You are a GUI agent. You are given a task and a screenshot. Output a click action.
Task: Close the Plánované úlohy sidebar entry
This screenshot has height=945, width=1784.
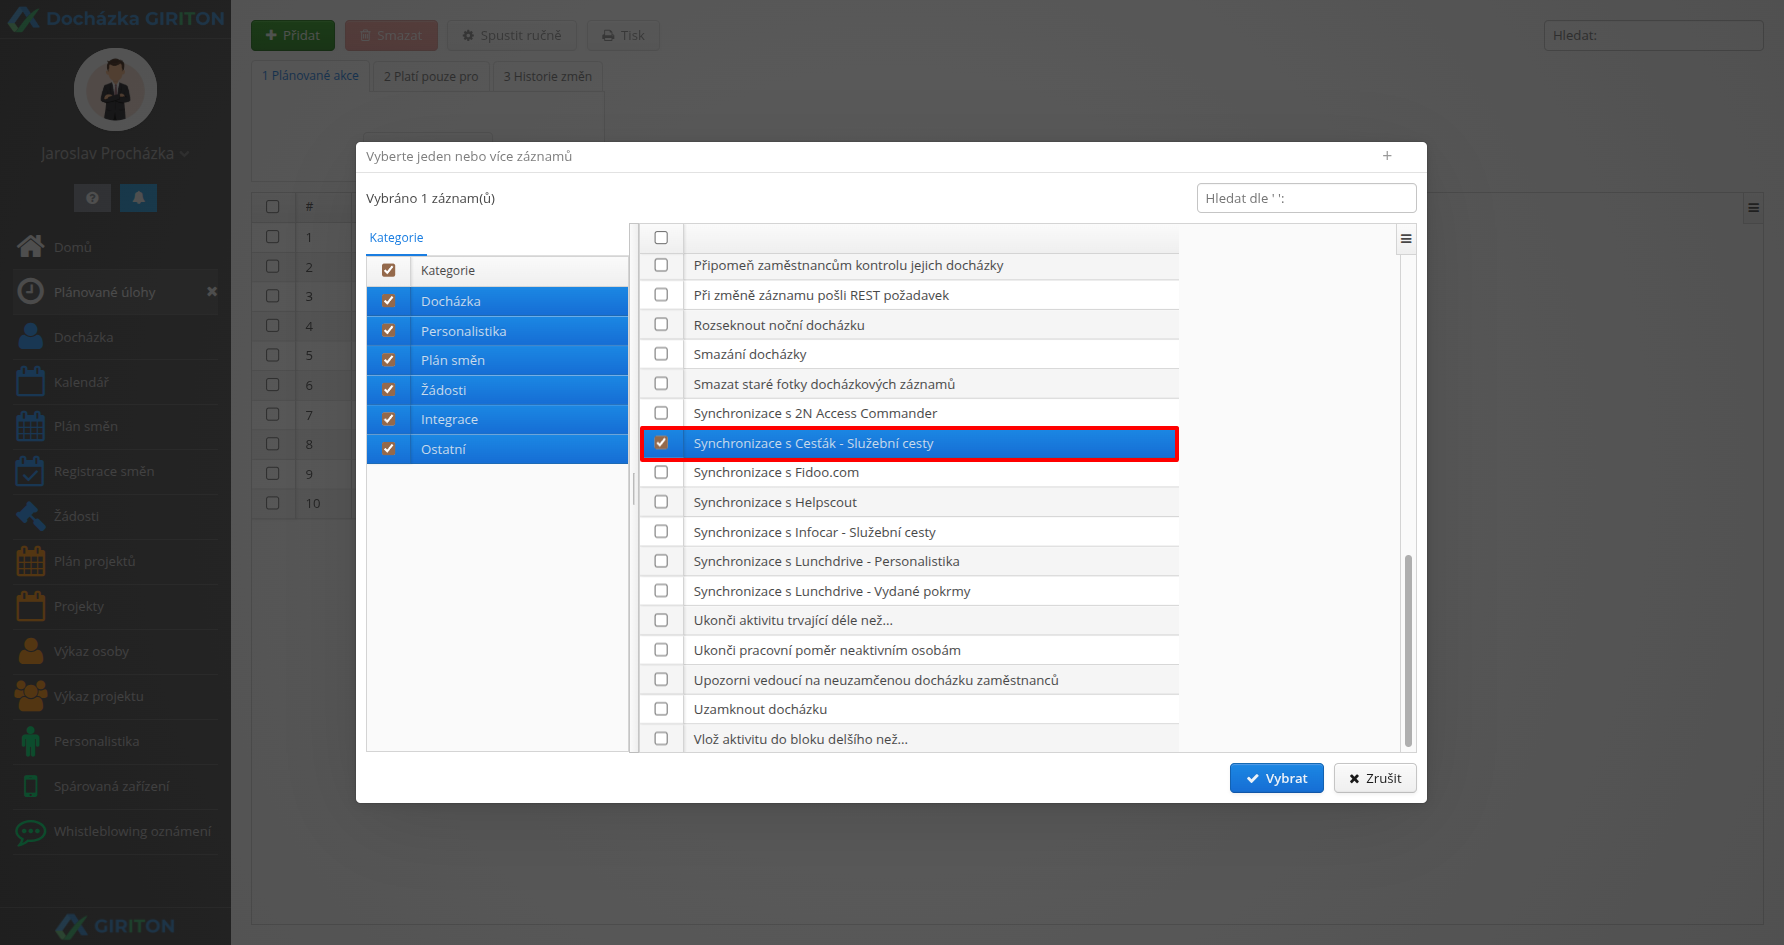click(x=212, y=292)
